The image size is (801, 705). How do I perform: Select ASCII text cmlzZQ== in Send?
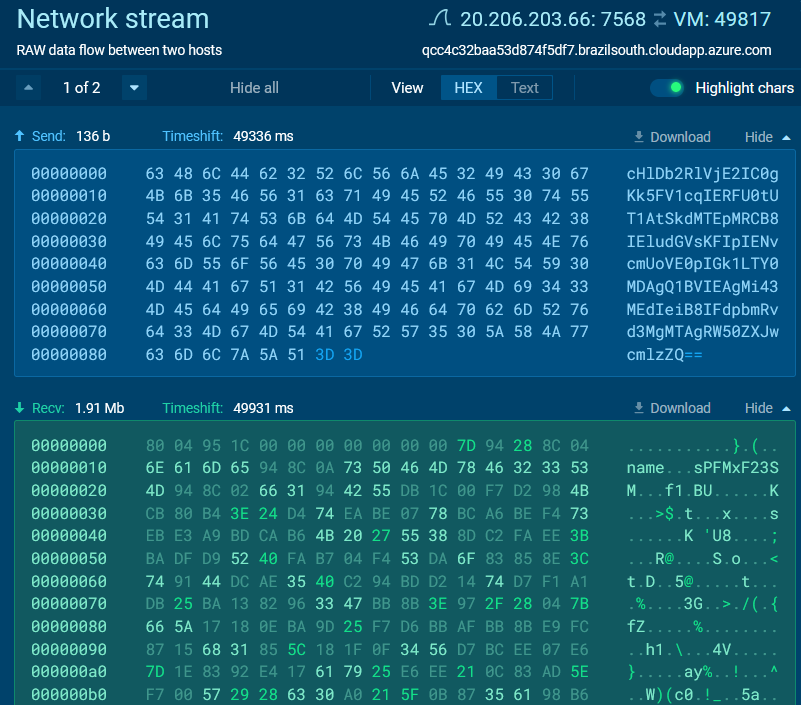tap(665, 355)
